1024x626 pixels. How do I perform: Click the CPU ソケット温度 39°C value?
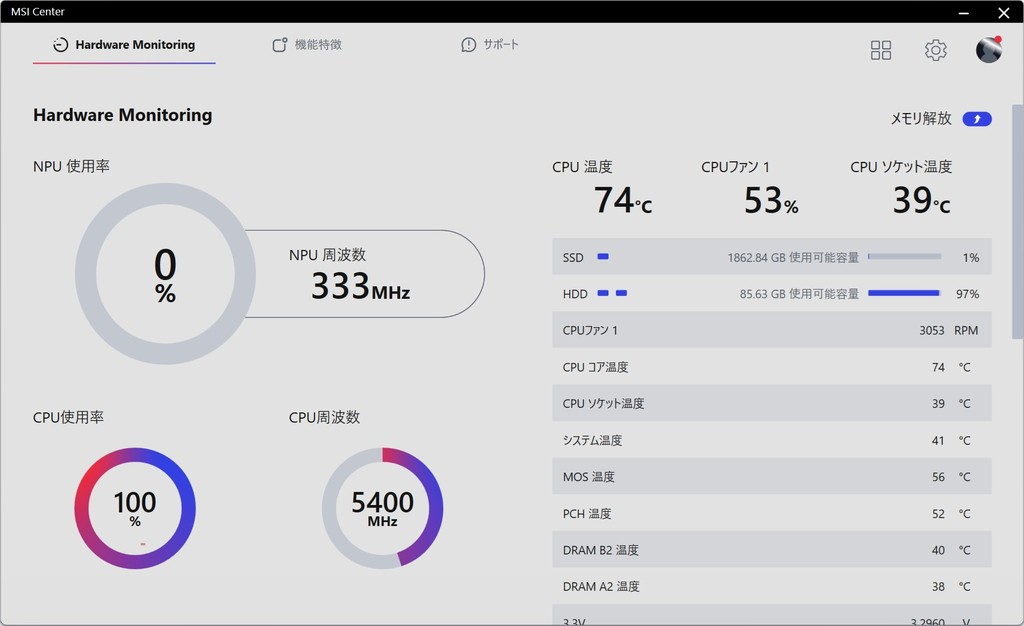(921, 200)
